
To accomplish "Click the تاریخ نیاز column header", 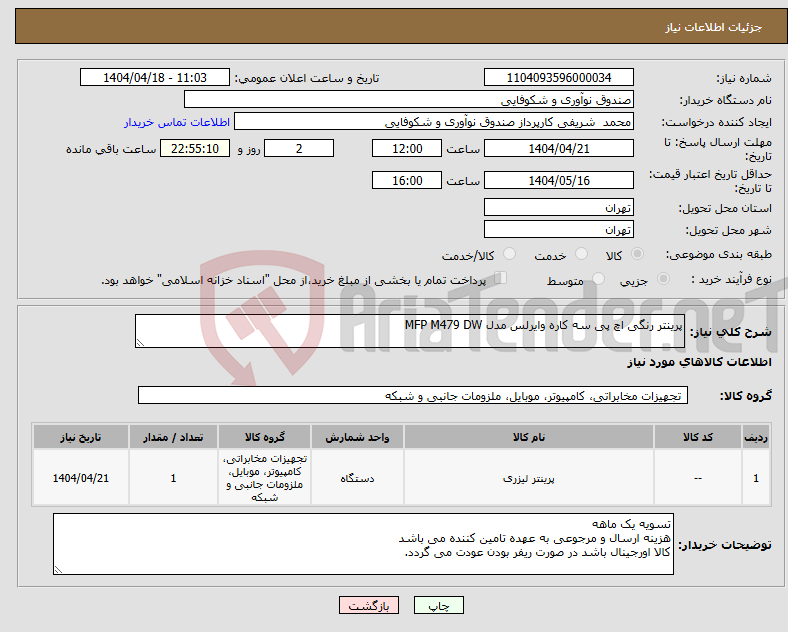I will [81, 437].
